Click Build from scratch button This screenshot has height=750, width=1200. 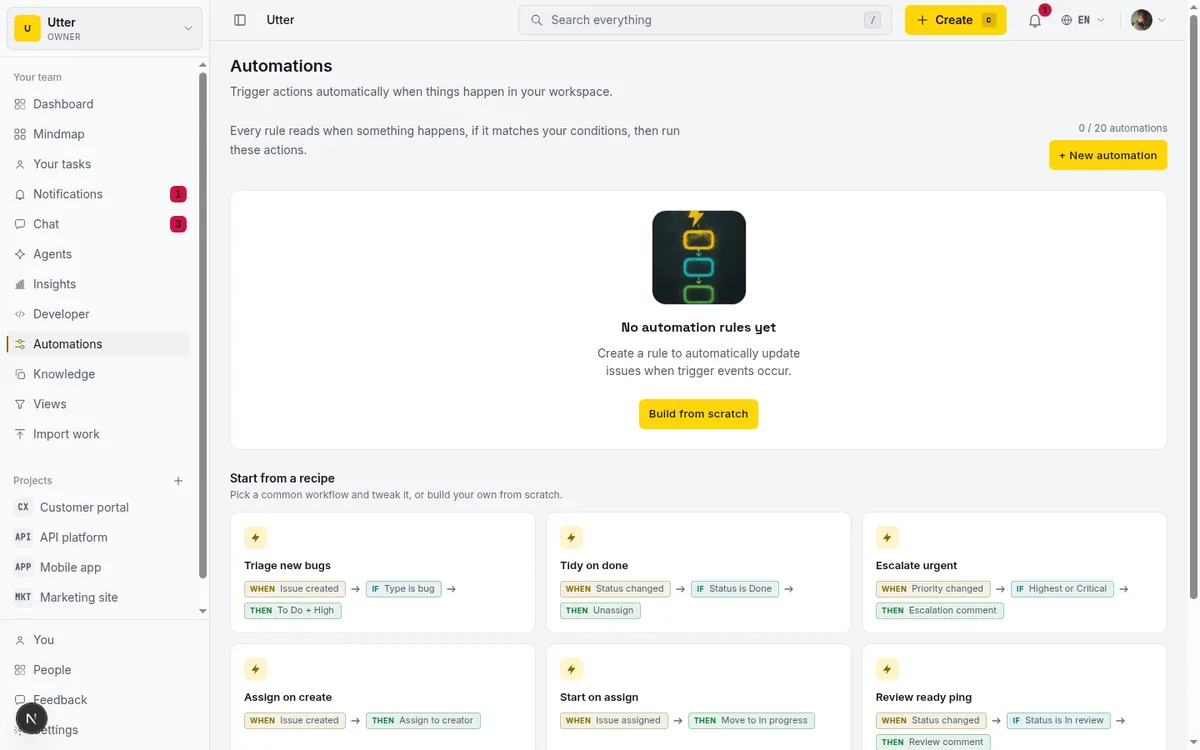point(698,414)
